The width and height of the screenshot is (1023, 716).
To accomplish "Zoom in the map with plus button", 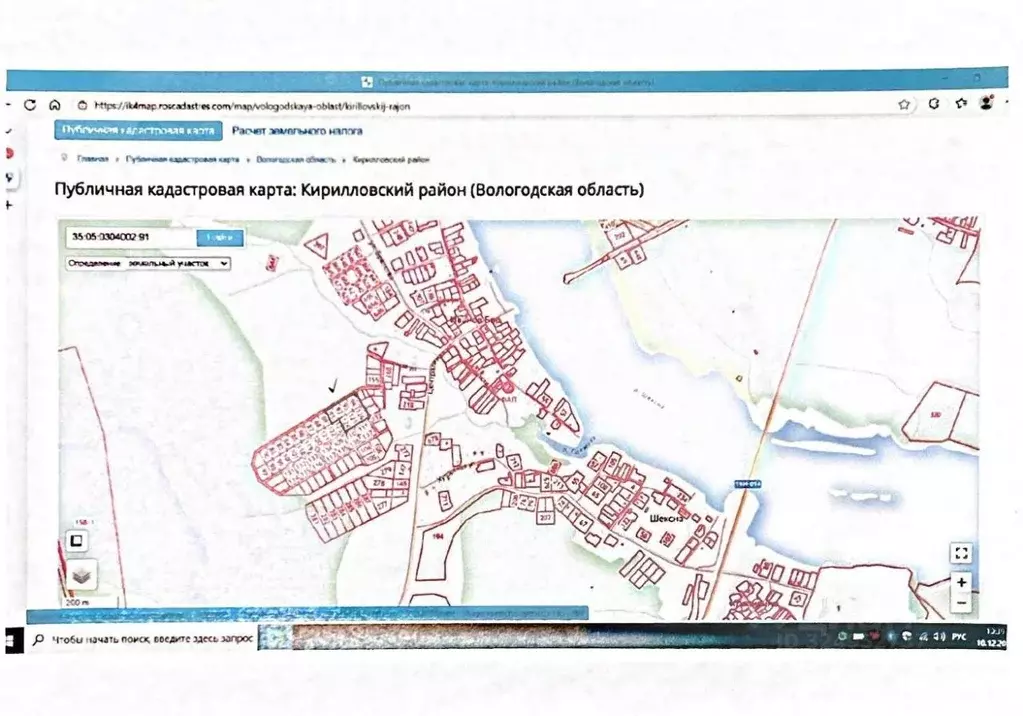I will point(961,582).
